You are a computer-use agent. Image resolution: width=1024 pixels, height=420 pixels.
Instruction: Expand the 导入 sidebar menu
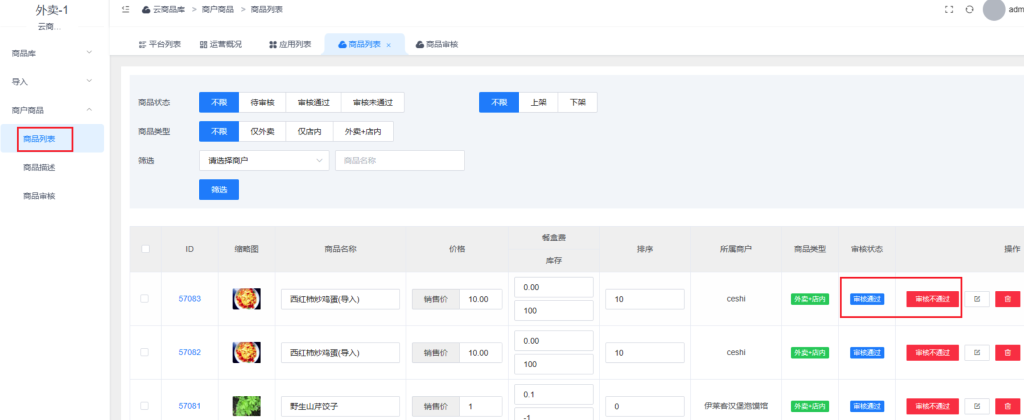52,81
